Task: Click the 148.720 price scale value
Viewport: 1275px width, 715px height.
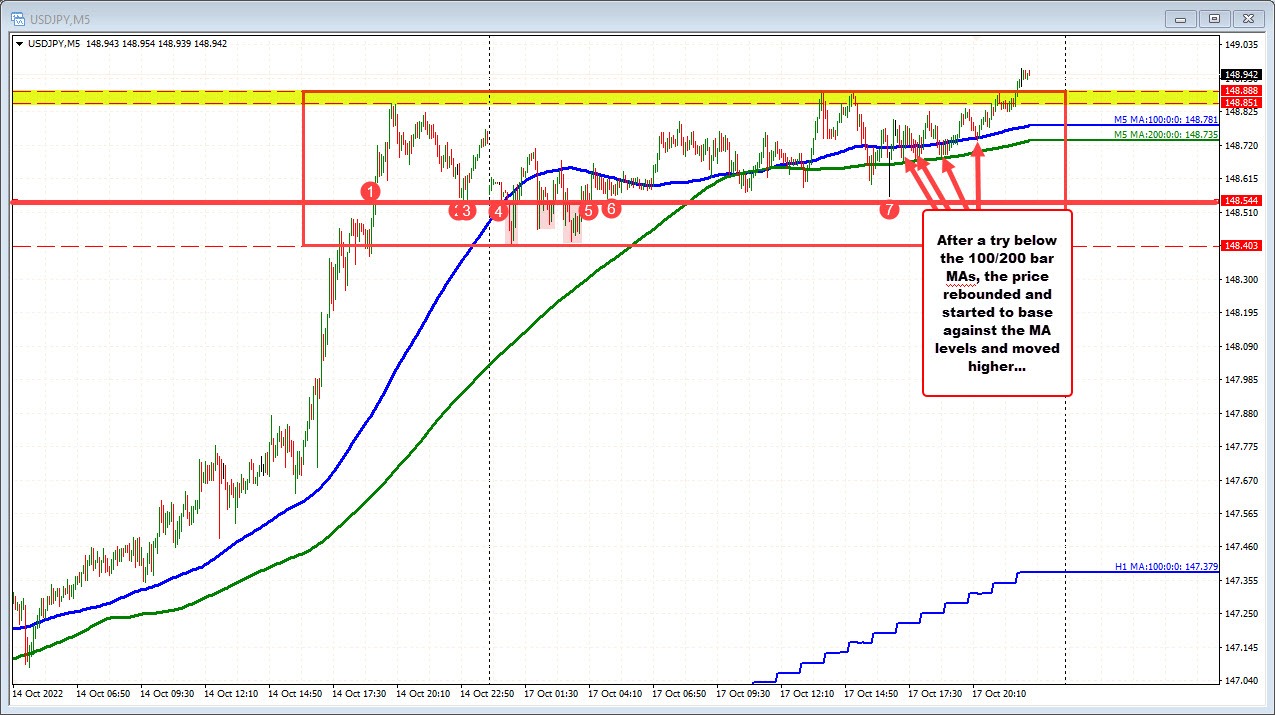Action: pyautogui.click(x=1241, y=146)
